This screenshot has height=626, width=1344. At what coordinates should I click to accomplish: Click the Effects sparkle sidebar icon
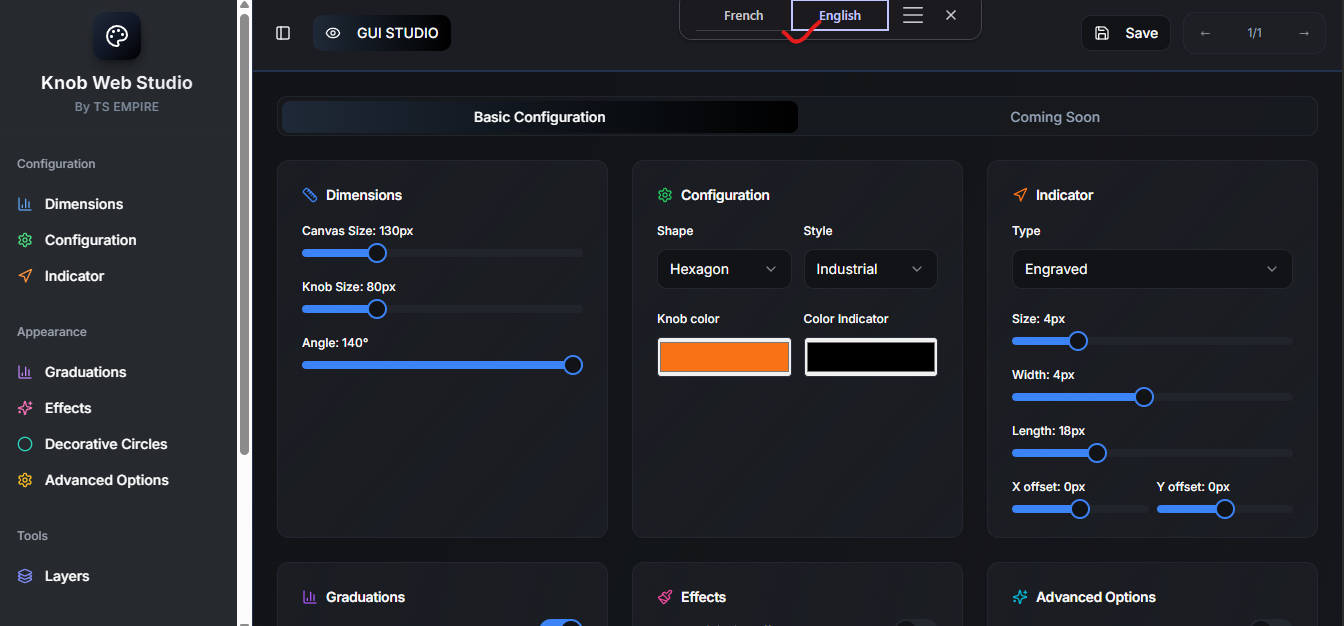[25, 408]
